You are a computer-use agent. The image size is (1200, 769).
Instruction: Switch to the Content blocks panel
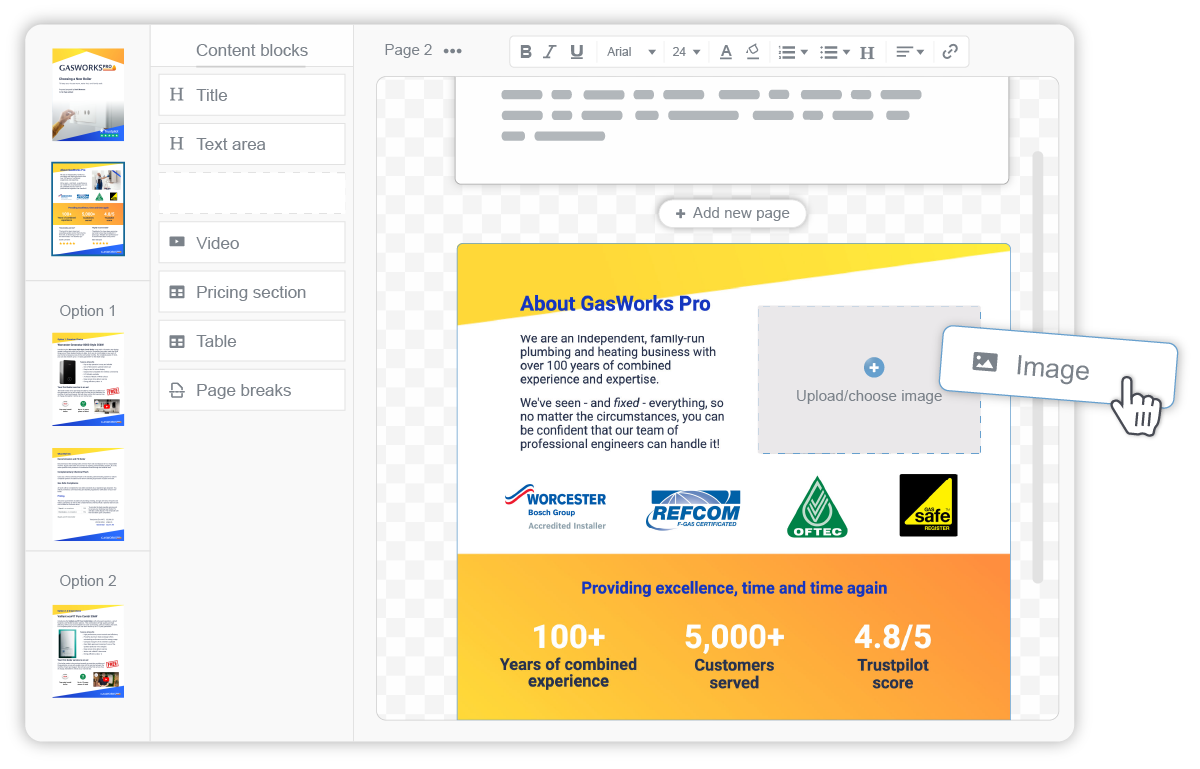(x=251, y=50)
